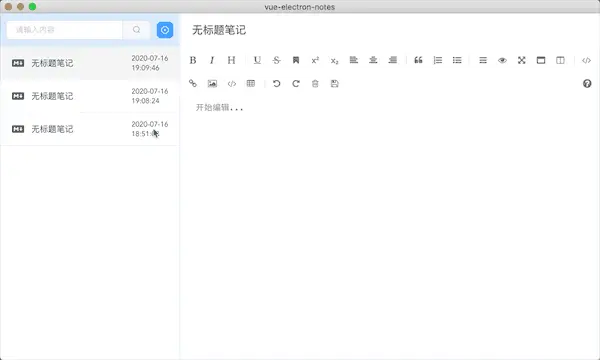Insert a hyperlink with the link icon

pos(193,83)
